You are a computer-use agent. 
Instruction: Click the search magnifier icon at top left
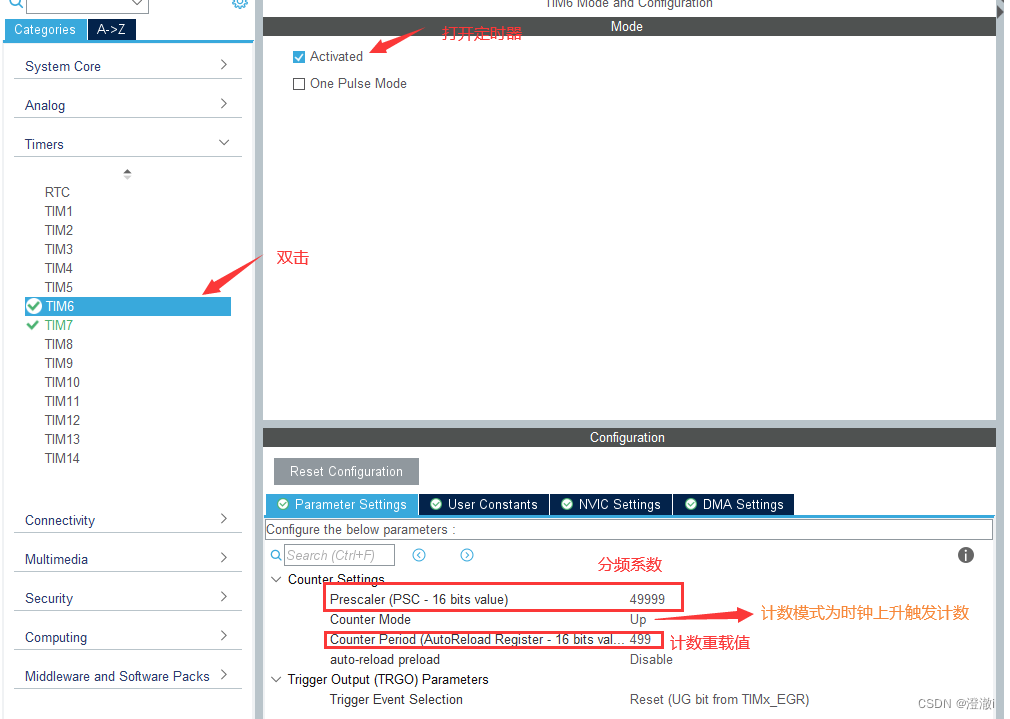[x=15, y=3]
